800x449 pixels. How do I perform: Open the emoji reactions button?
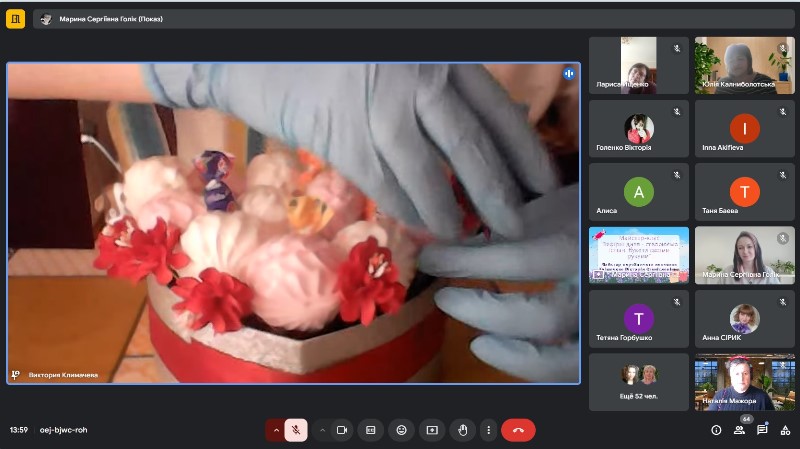pos(402,430)
